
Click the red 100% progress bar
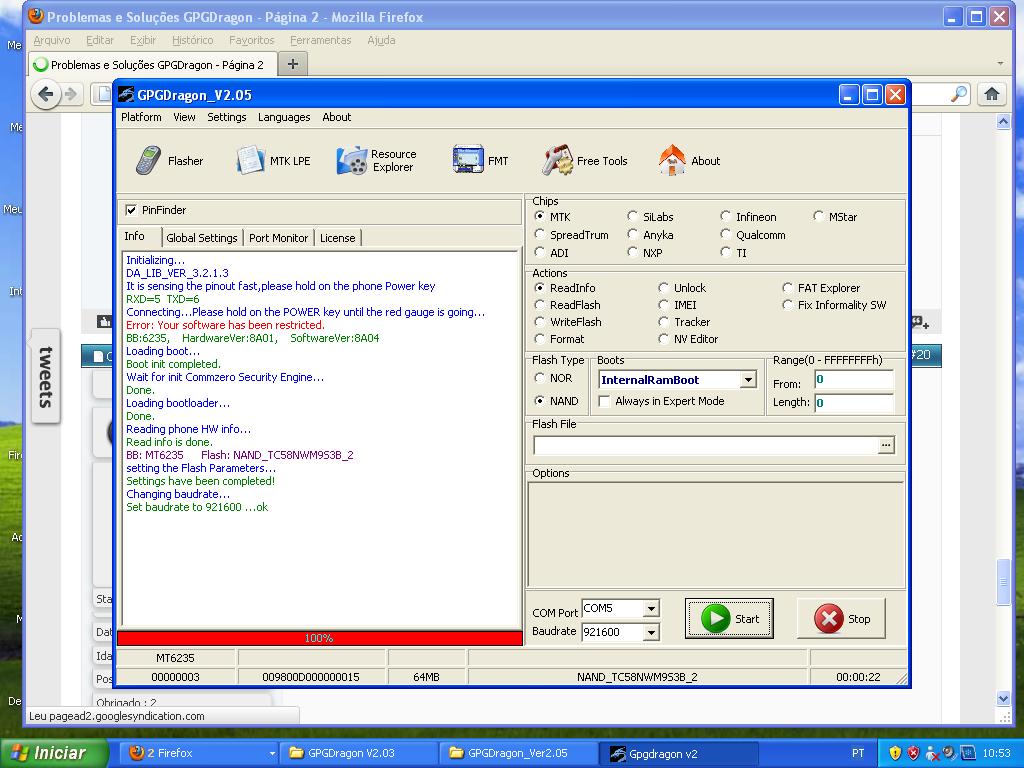pos(320,638)
